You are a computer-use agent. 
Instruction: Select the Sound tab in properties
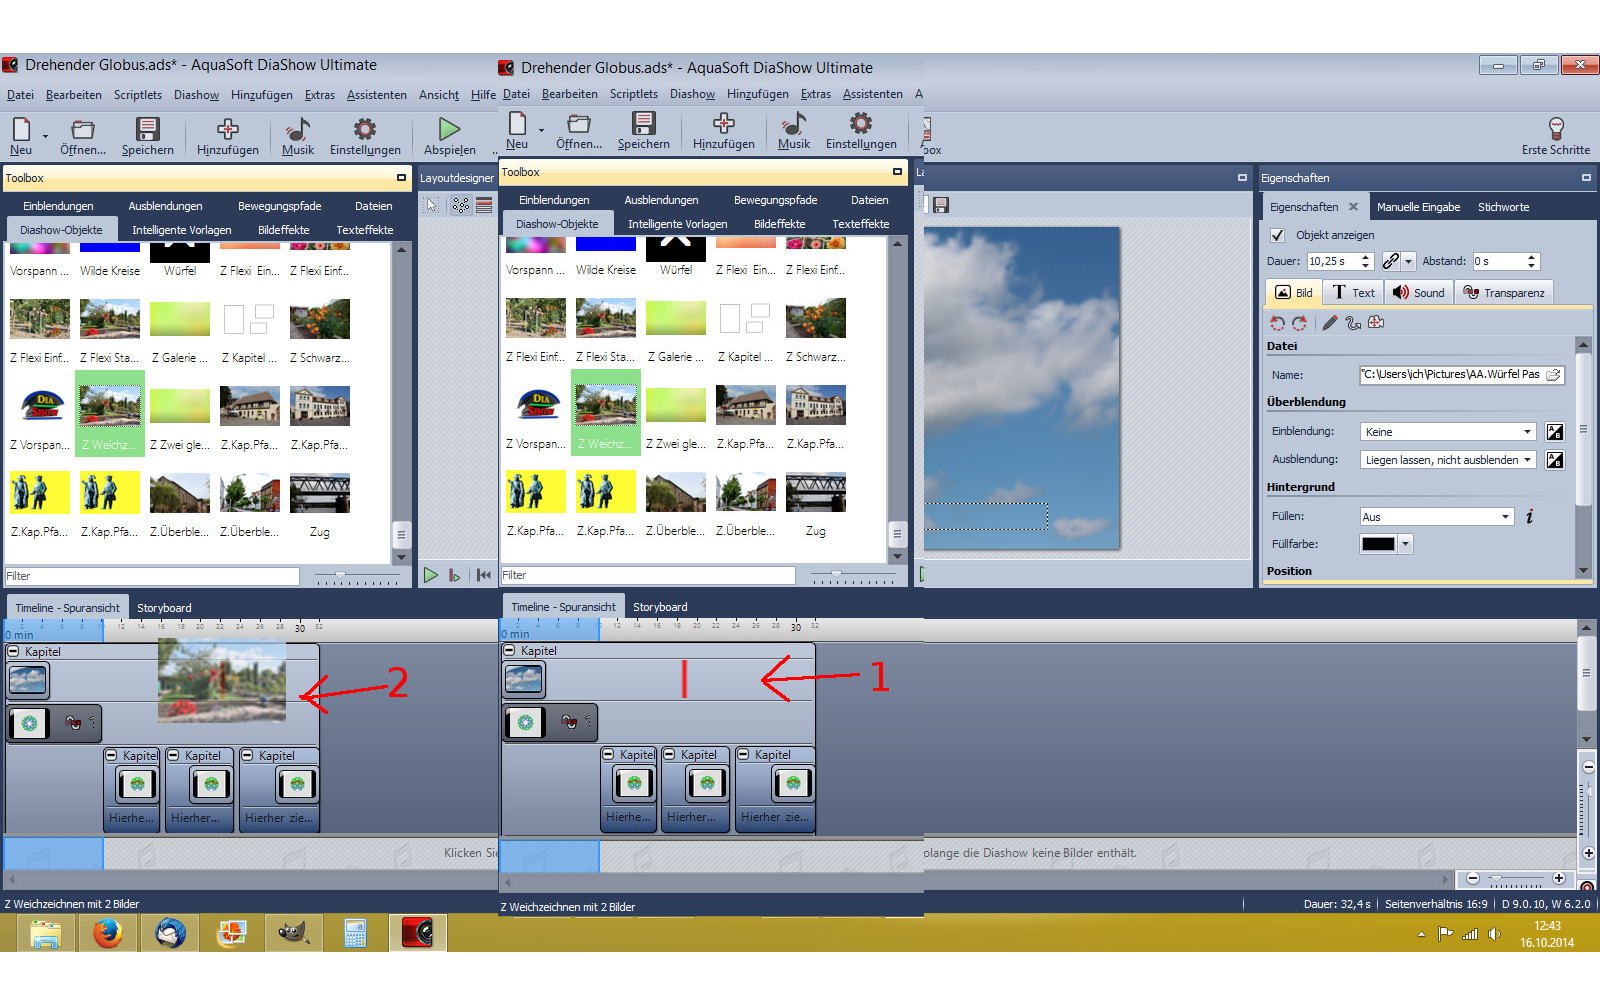(x=1418, y=292)
